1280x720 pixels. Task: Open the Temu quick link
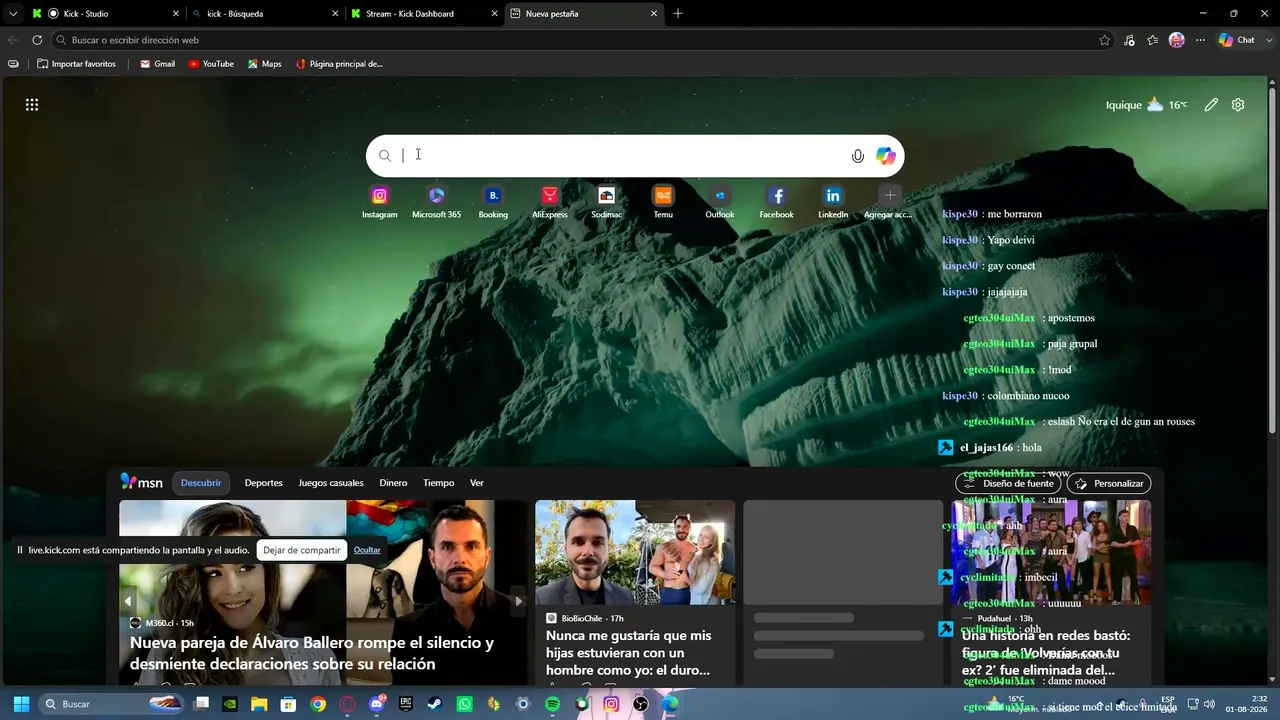pyautogui.click(x=663, y=196)
